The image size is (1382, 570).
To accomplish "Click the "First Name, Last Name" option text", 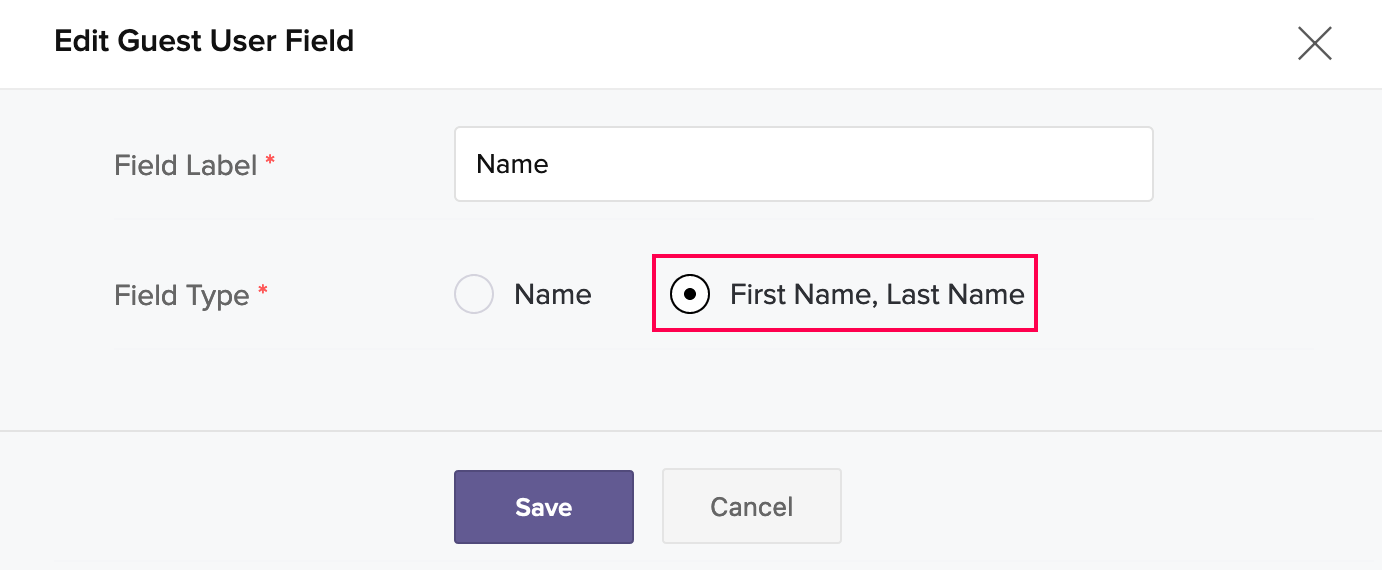I will point(877,295).
